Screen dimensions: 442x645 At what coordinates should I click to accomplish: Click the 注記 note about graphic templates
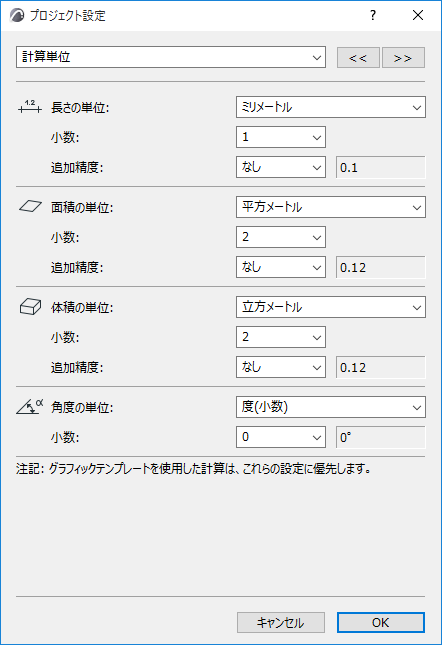(x=193, y=469)
